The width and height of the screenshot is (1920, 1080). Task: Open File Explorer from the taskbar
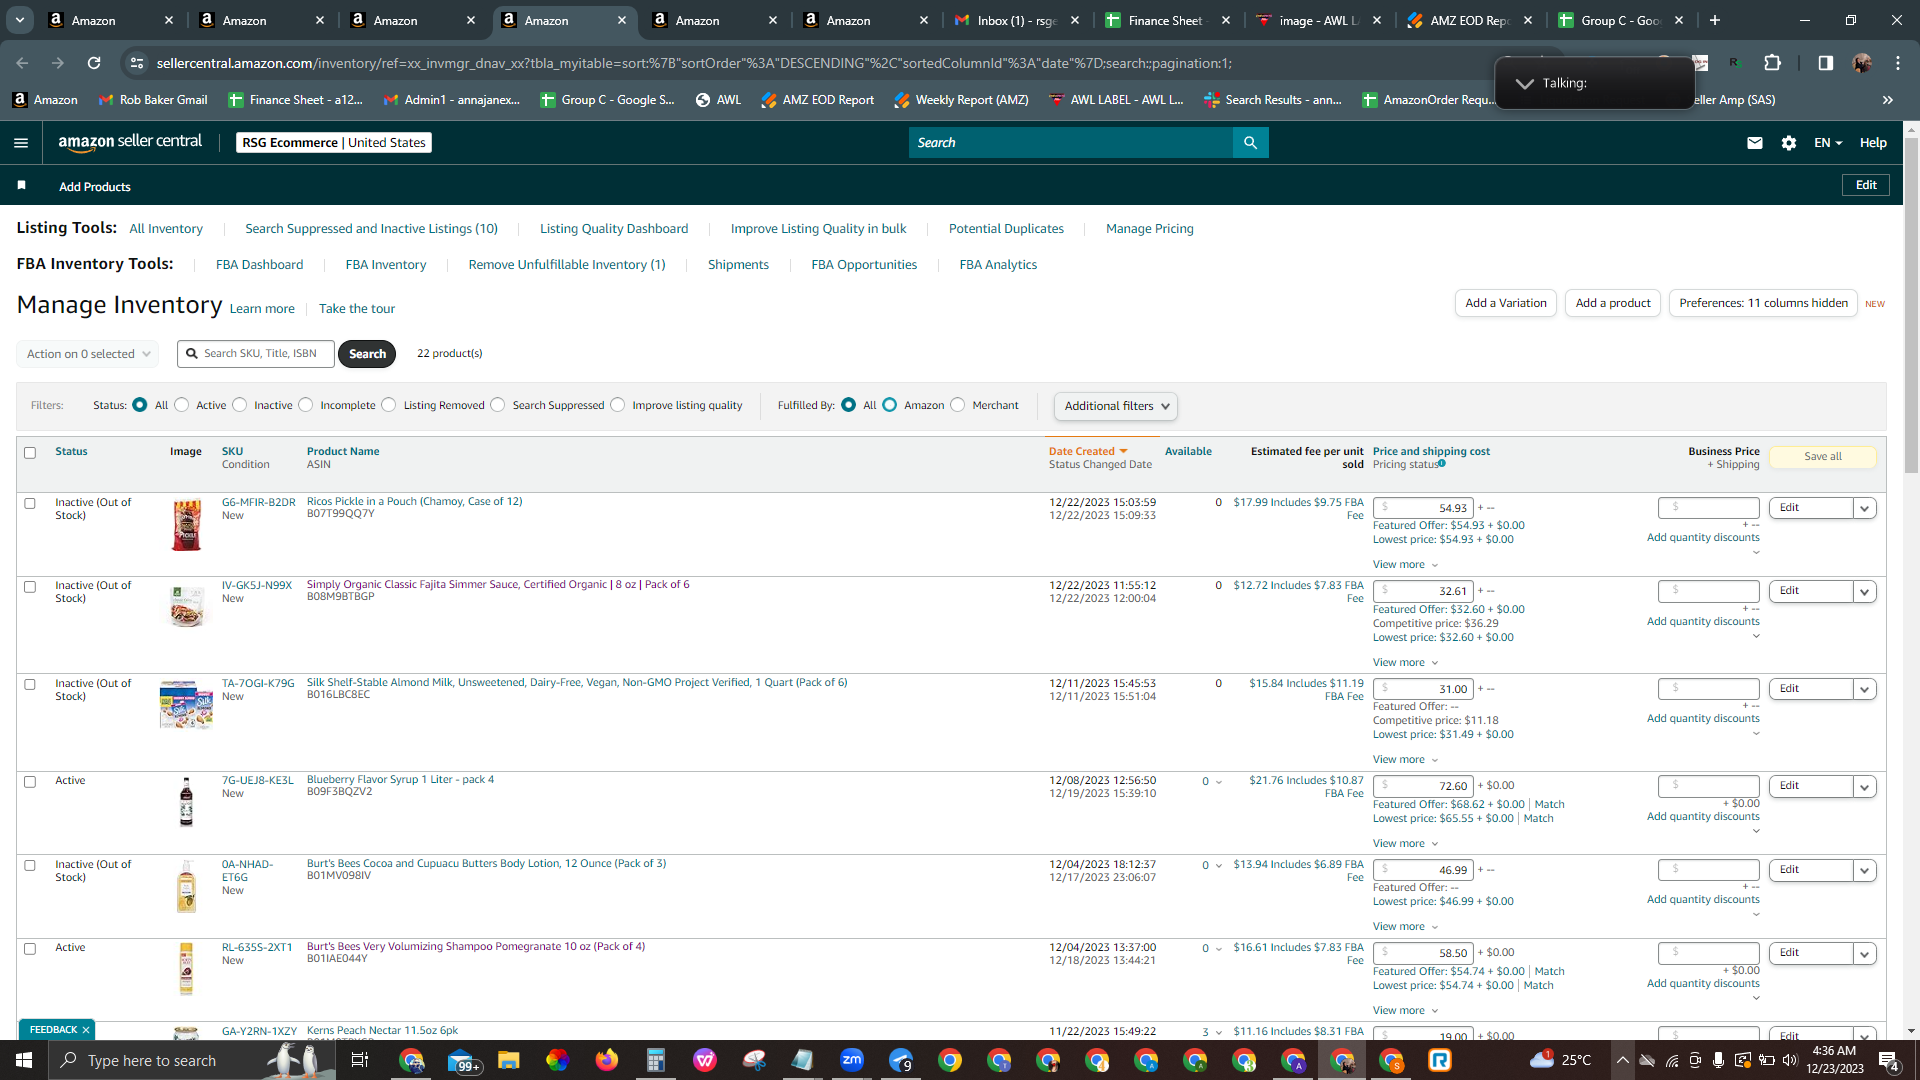click(x=509, y=1060)
